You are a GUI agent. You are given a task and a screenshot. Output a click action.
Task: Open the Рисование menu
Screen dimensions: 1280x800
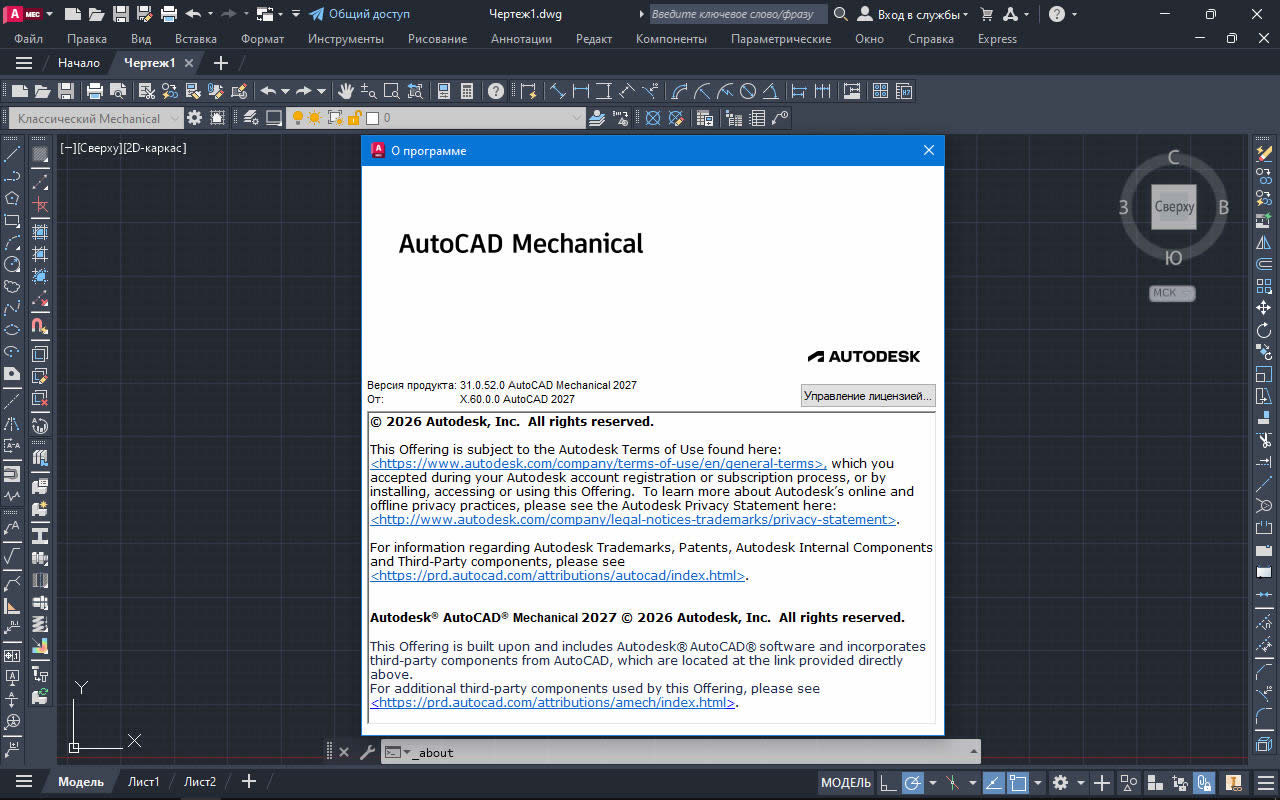tap(437, 39)
